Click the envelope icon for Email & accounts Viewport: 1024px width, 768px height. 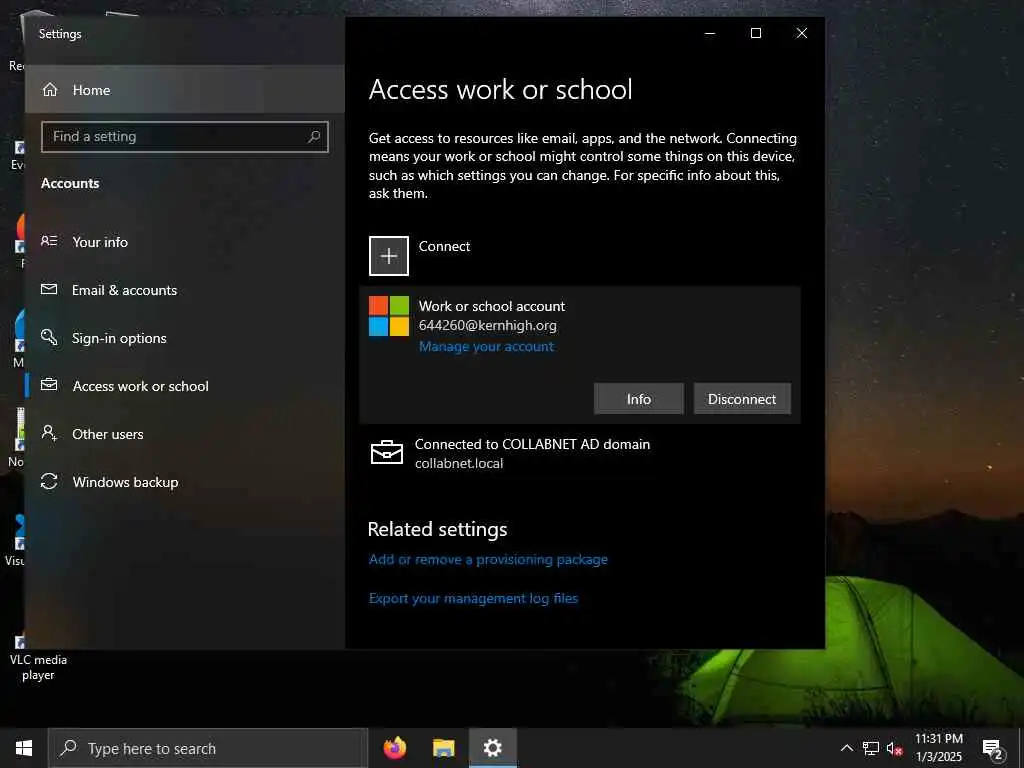point(49,289)
